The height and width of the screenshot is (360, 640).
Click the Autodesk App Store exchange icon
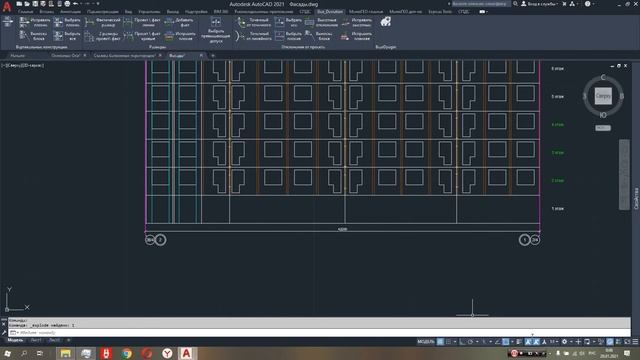click(x=564, y=4)
